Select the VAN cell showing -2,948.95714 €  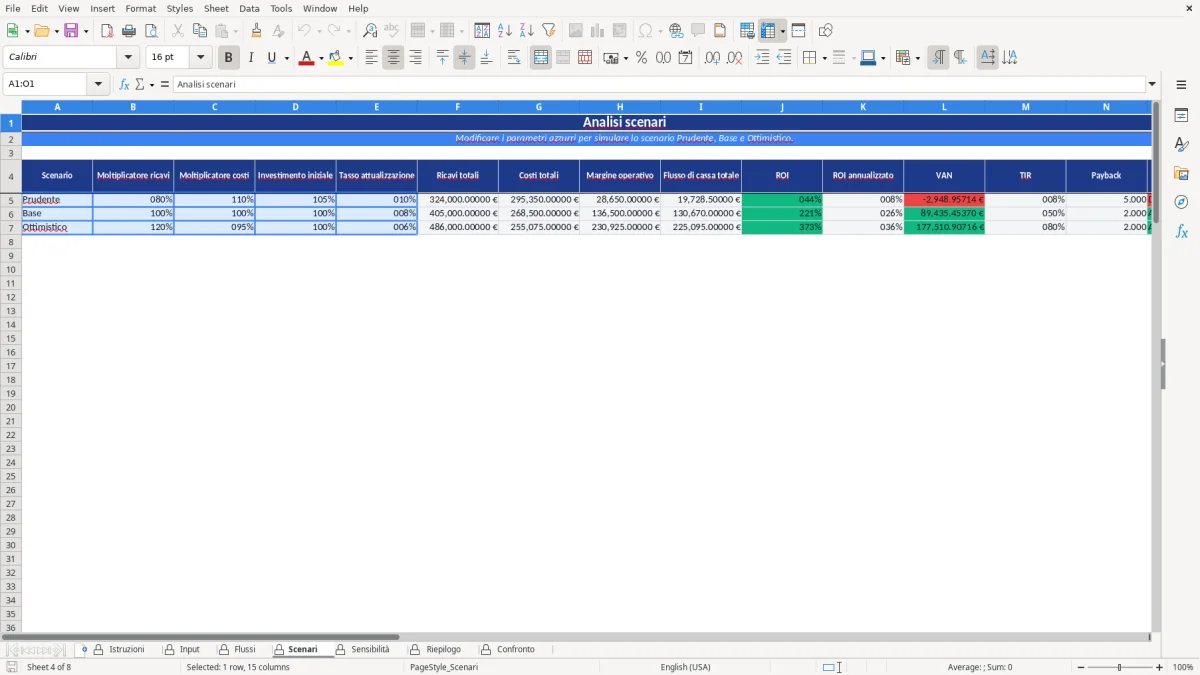click(944, 199)
